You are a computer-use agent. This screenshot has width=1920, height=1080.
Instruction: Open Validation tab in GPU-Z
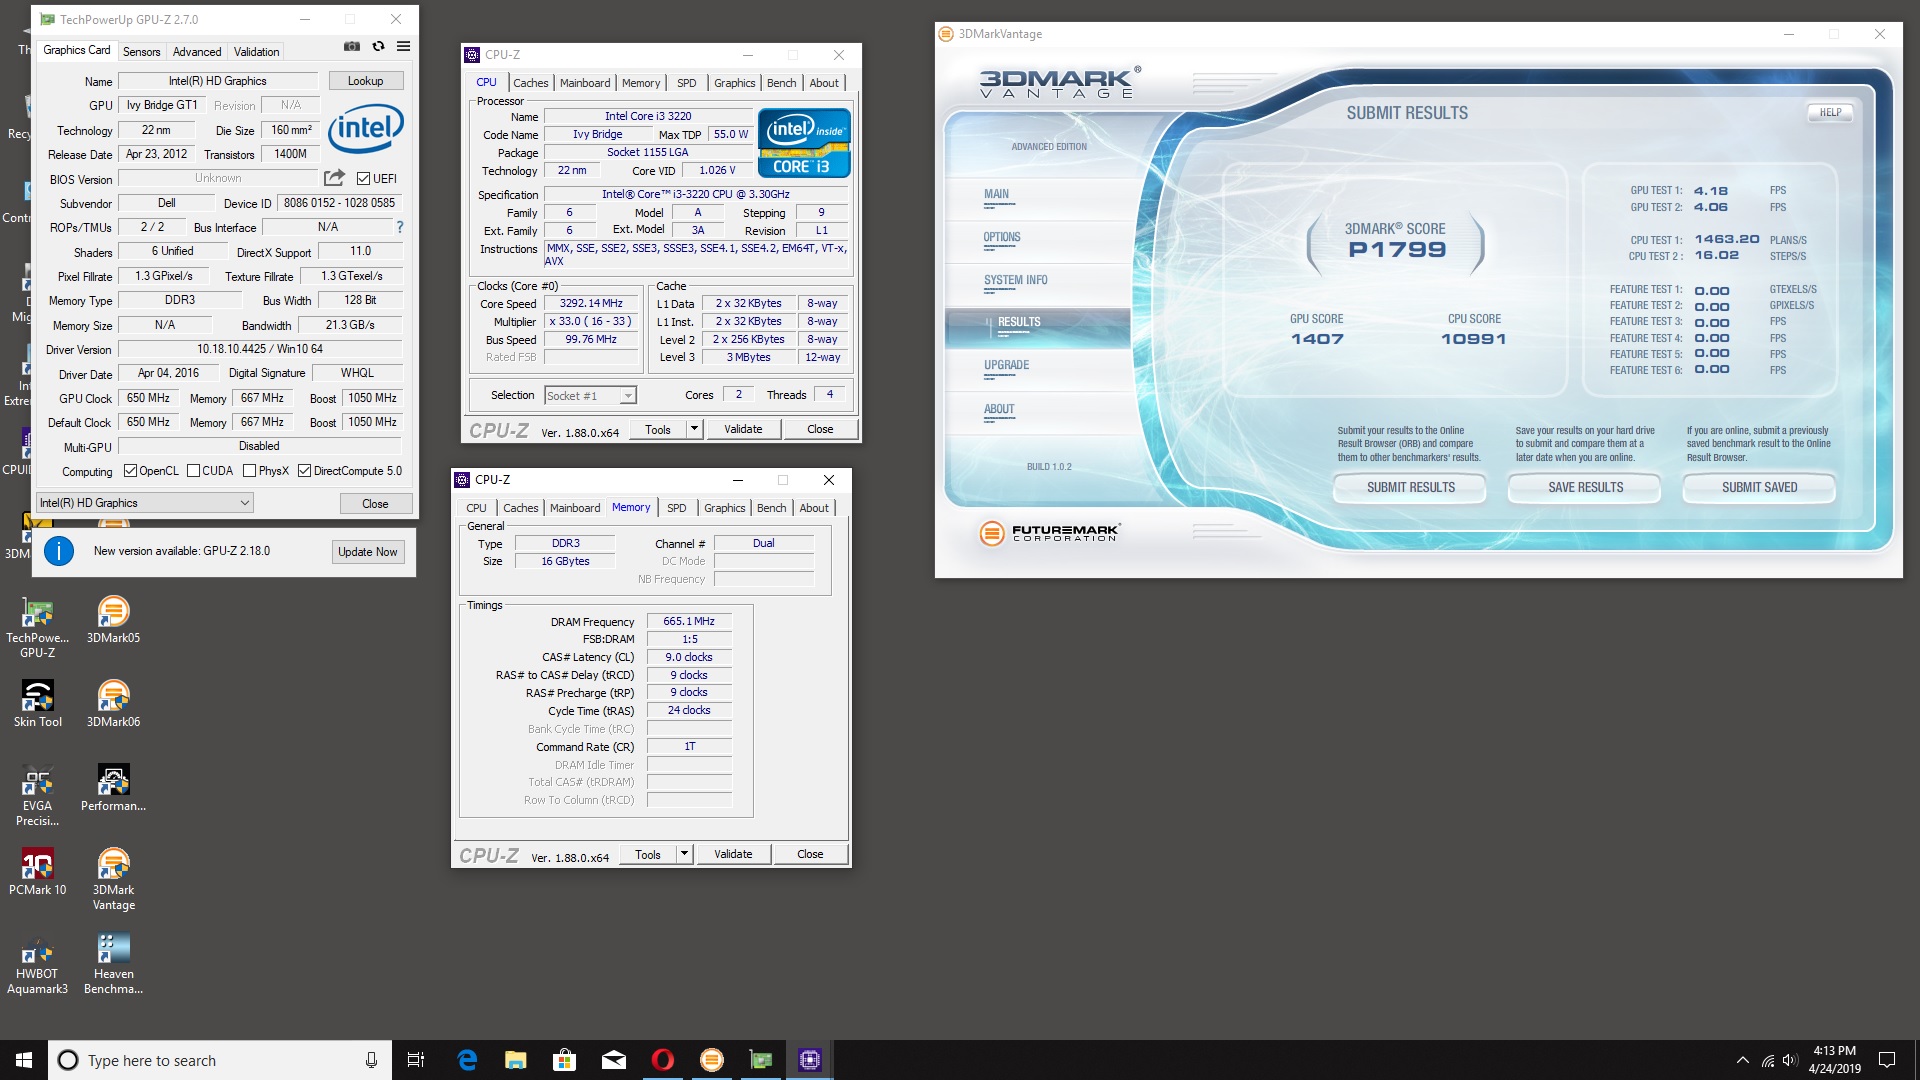(257, 52)
